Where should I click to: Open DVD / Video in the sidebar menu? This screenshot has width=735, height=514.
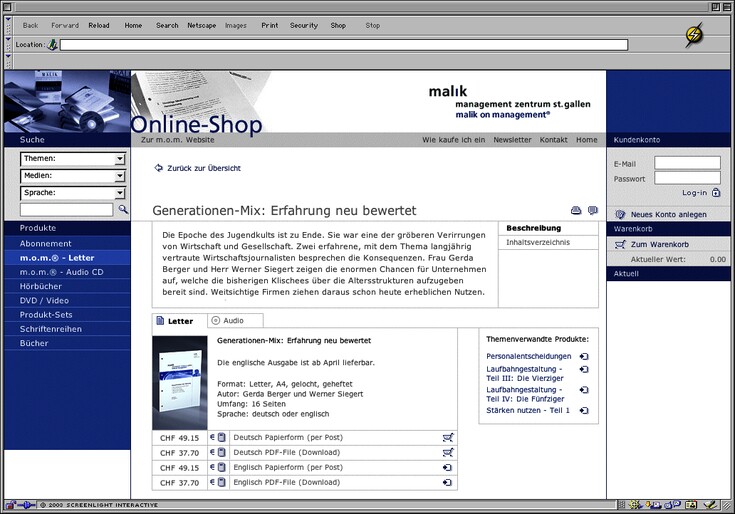(68, 300)
